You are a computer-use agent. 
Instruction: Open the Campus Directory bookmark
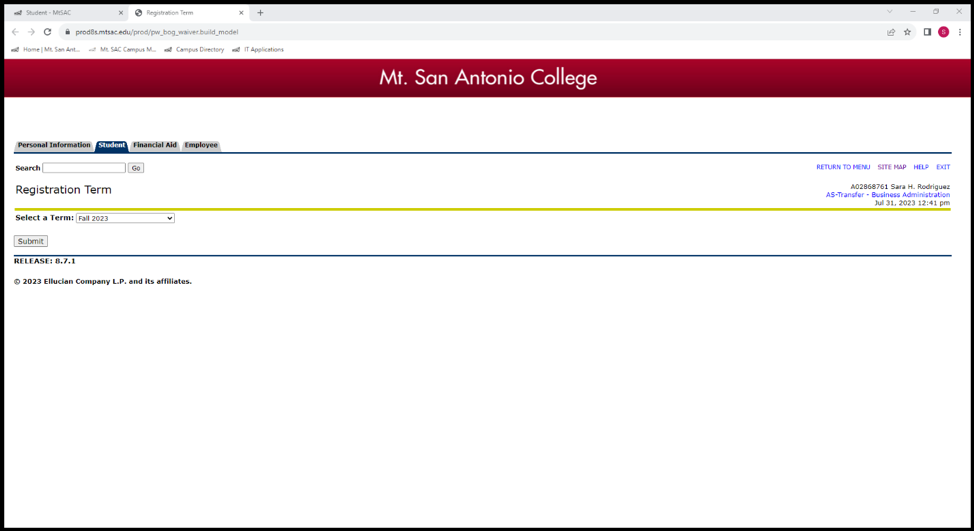pyautogui.click(x=194, y=50)
